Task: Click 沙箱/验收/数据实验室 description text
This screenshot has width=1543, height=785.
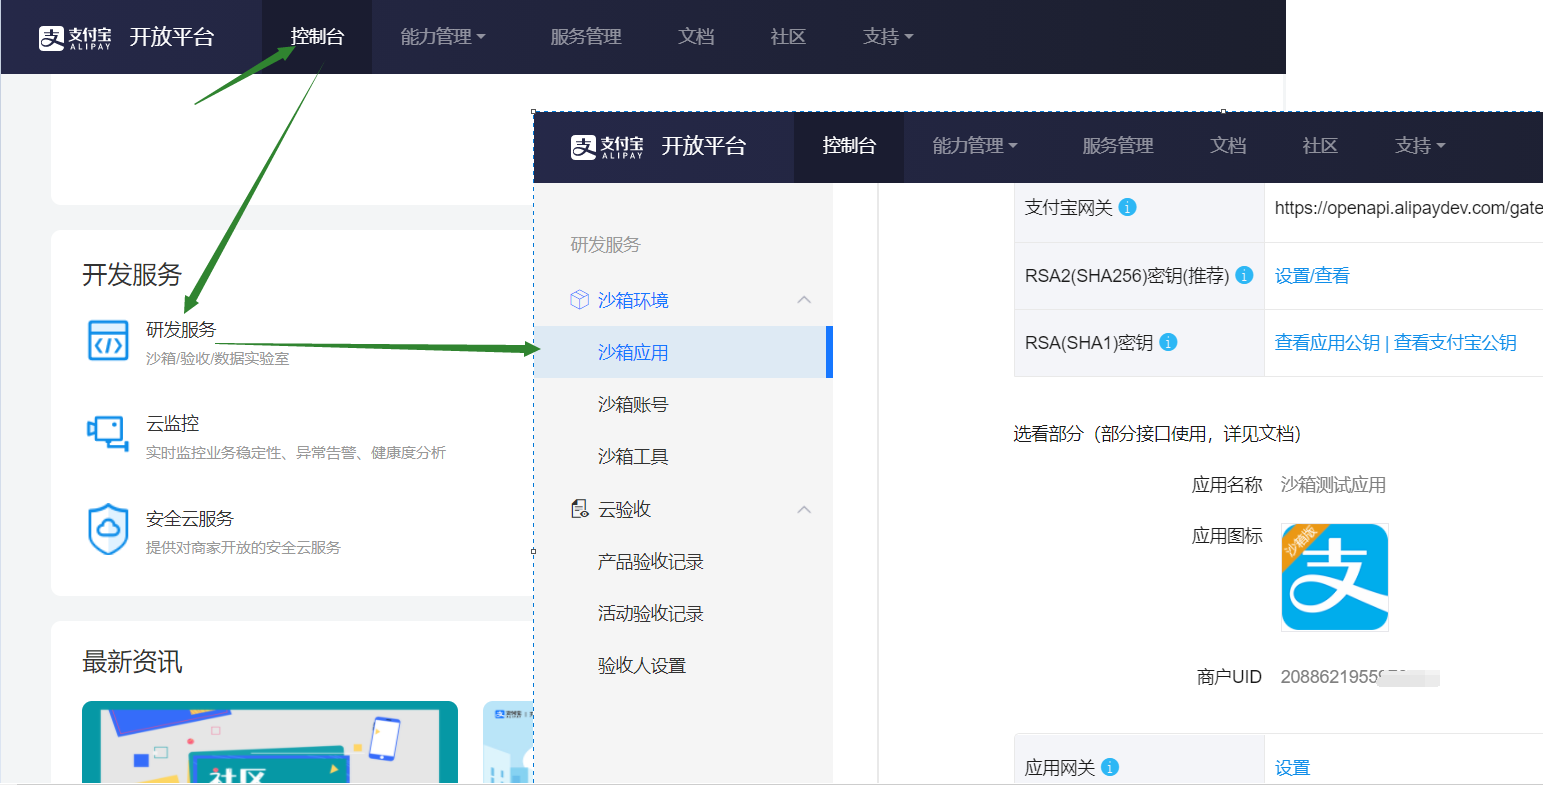Action: tap(217, 358)
